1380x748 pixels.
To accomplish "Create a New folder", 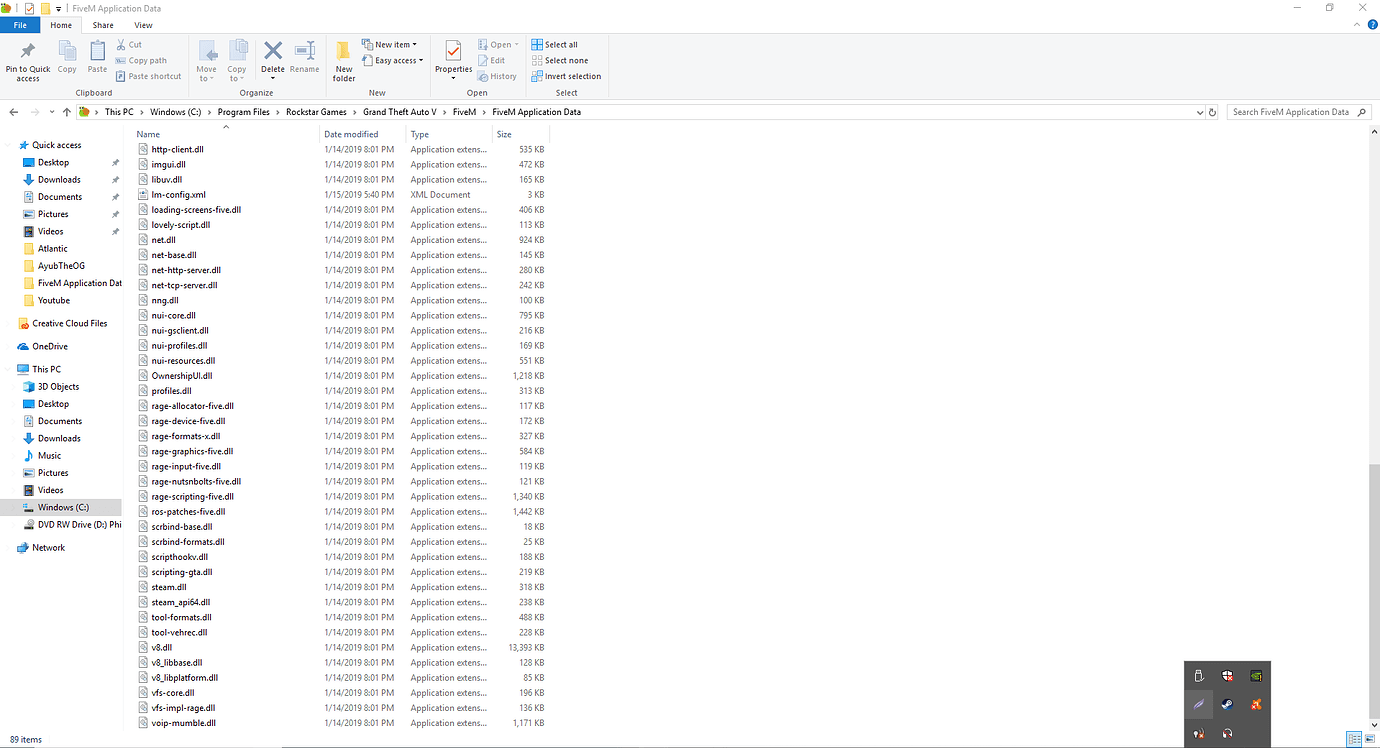I will [x=343, y=60].
